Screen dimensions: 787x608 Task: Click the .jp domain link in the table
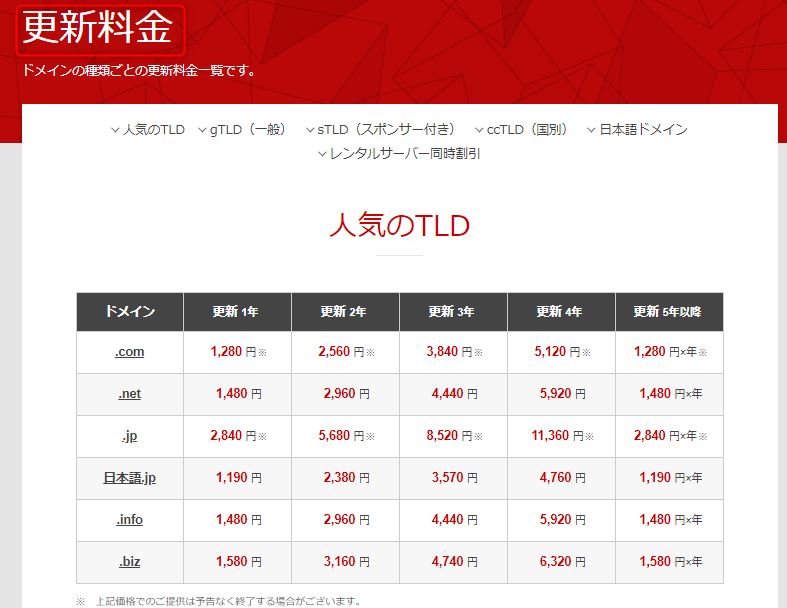(130, 436)
